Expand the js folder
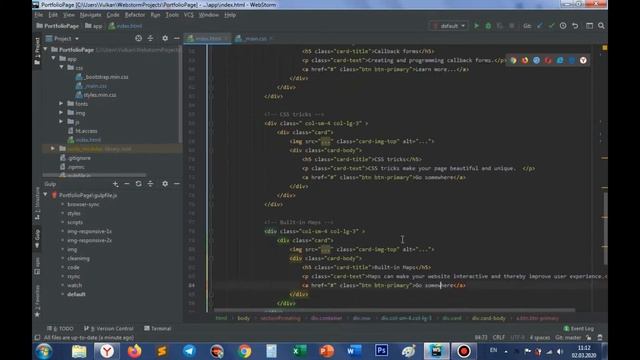 pos(62,122)
